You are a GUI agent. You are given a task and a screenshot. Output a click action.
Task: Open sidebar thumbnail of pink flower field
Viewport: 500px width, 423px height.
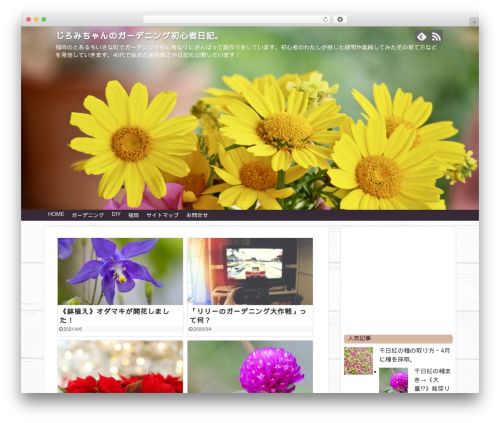click(x=358, y=361)
